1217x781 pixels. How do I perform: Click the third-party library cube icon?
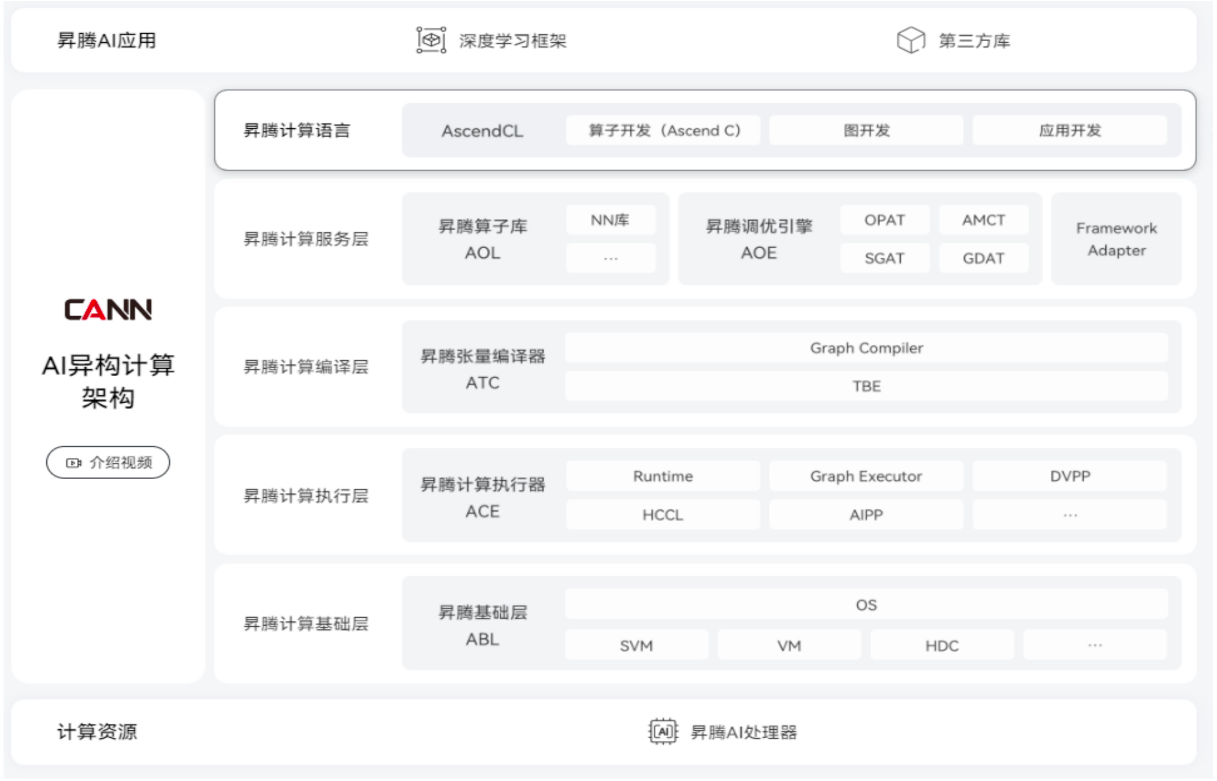909,41
